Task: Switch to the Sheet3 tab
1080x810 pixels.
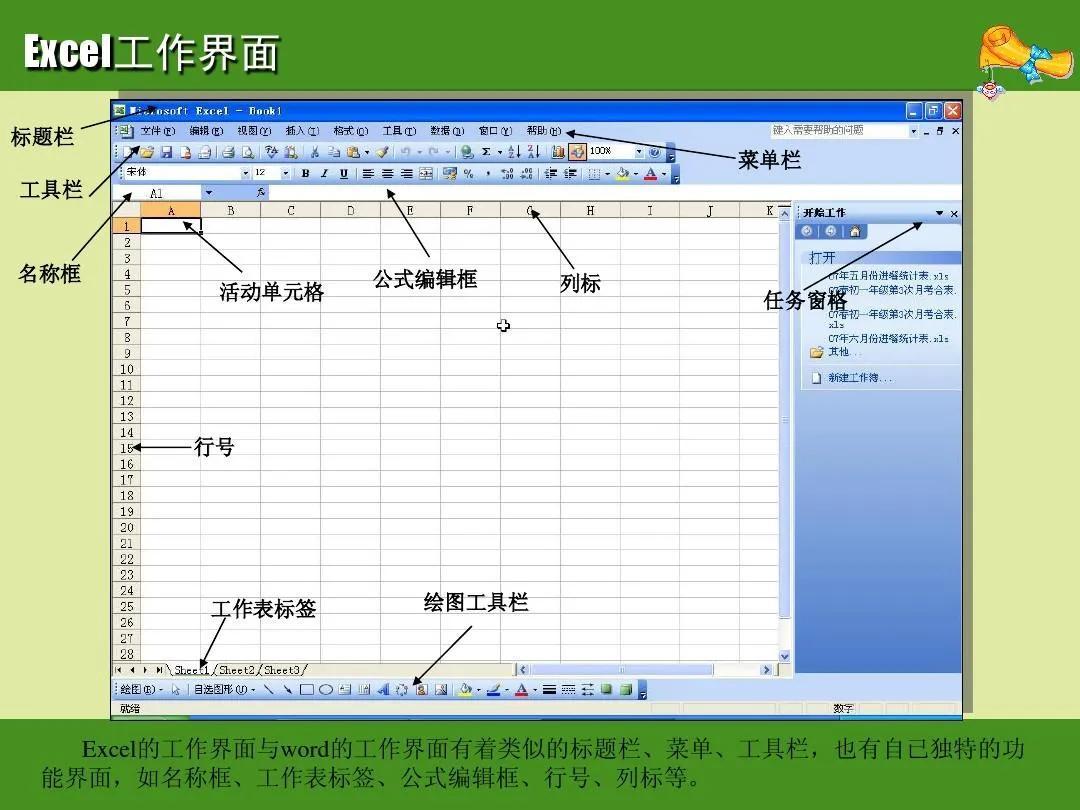Action: click(282, 669)
